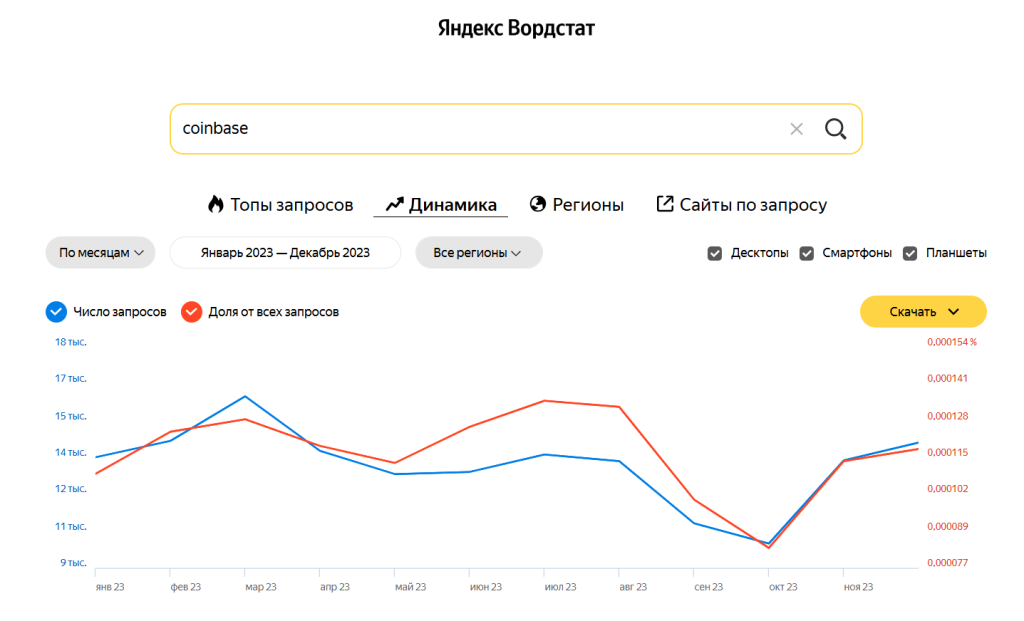Expand the Все регионы dropdown
This screenshot has height=621, width=1024.
(478, 253)
